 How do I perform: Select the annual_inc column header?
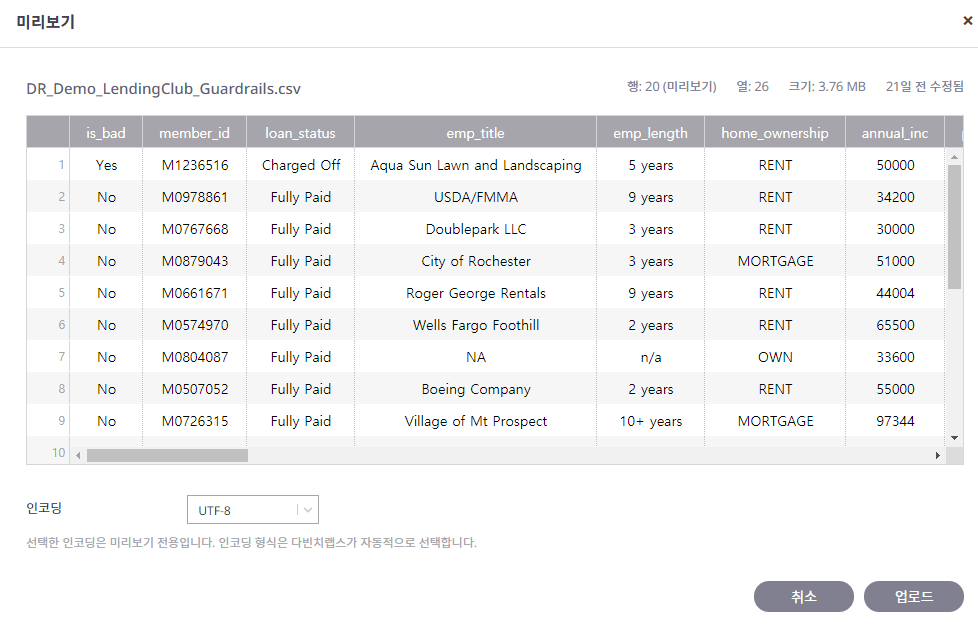coord(895,133)
